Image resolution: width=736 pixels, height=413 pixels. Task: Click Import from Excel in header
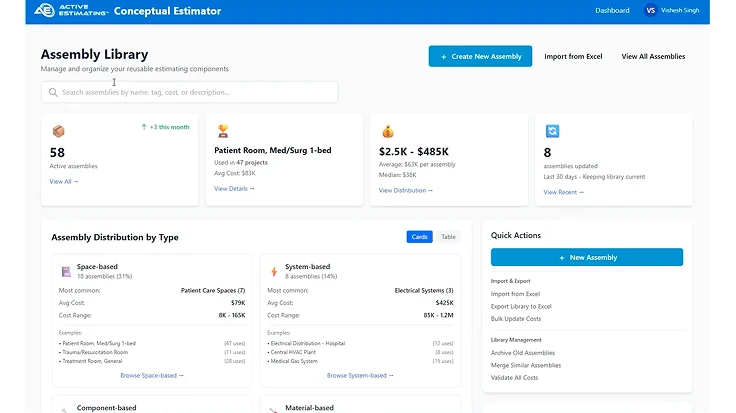click(x=573, y=57)
